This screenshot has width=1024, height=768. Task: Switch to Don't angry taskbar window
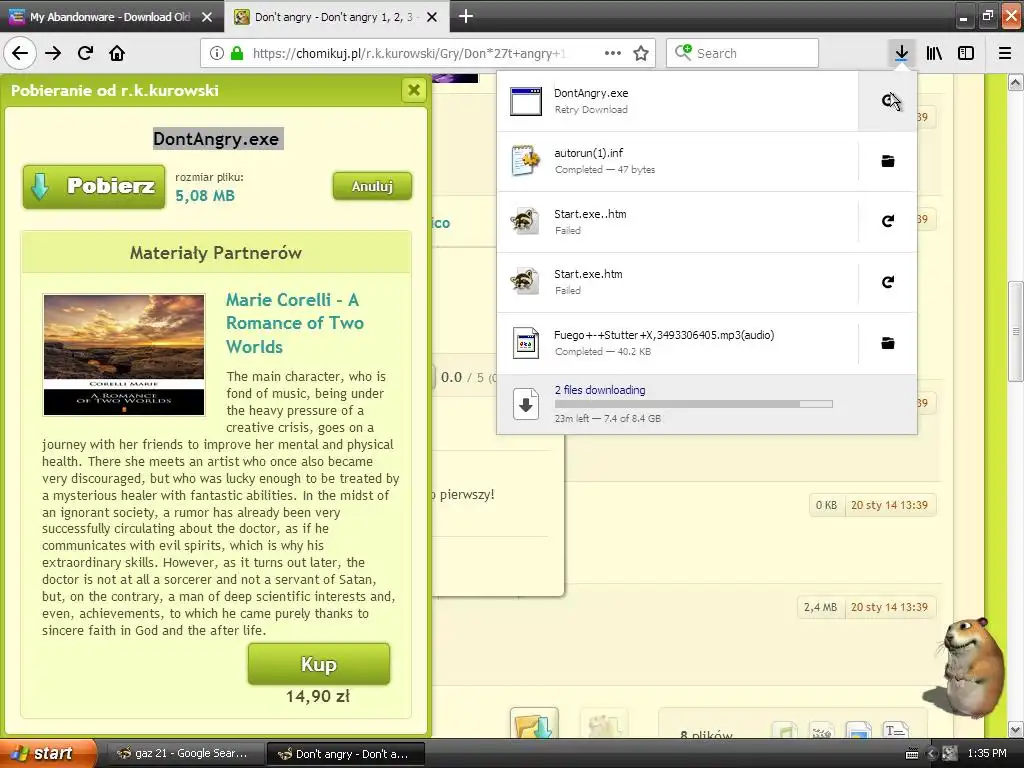pos(345,754)
